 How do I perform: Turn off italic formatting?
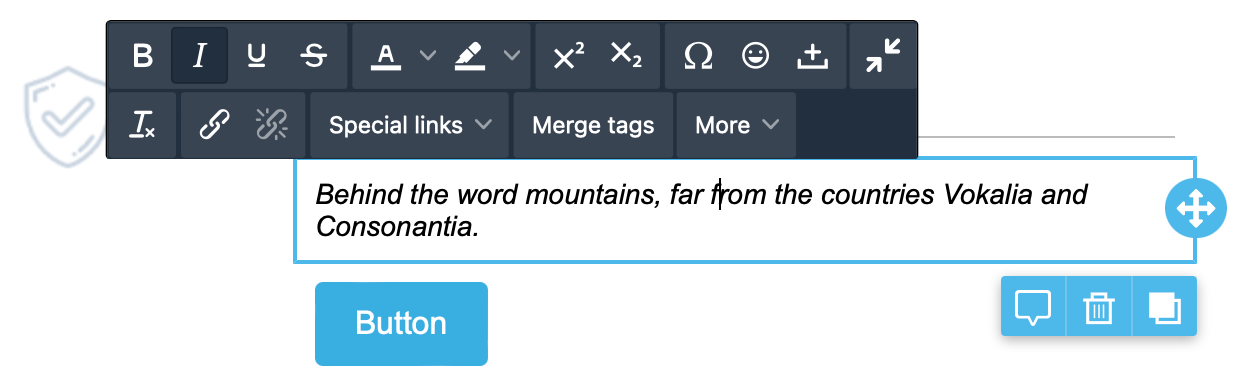click(x=199, y=56)
